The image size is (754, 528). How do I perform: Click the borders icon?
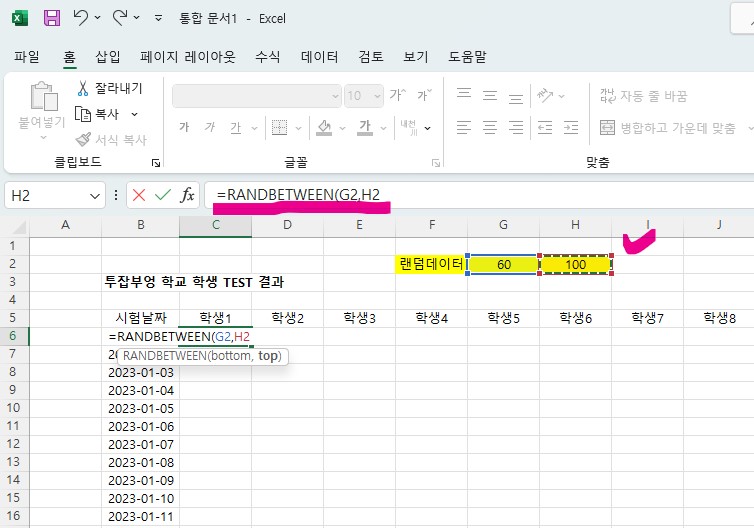tap(279, 127)
